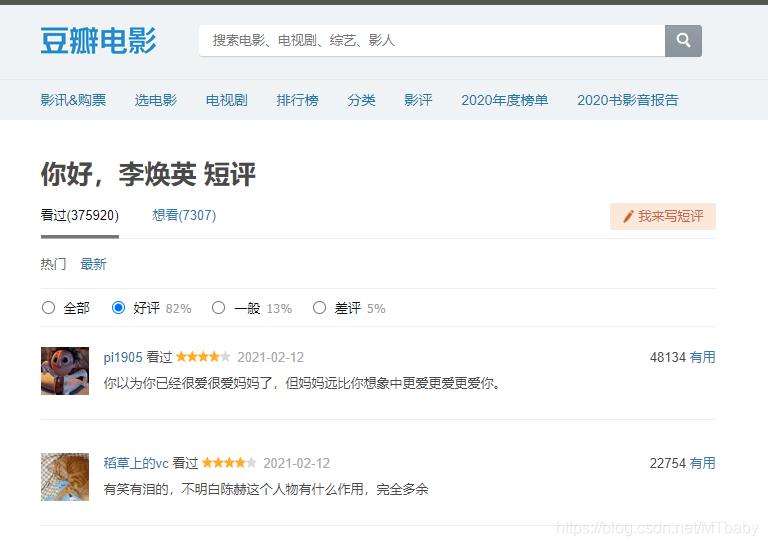The height and width of the screenshot is (546, 768).
Task: Click the 82% positive rating text
Action: (x=178, y=309)
